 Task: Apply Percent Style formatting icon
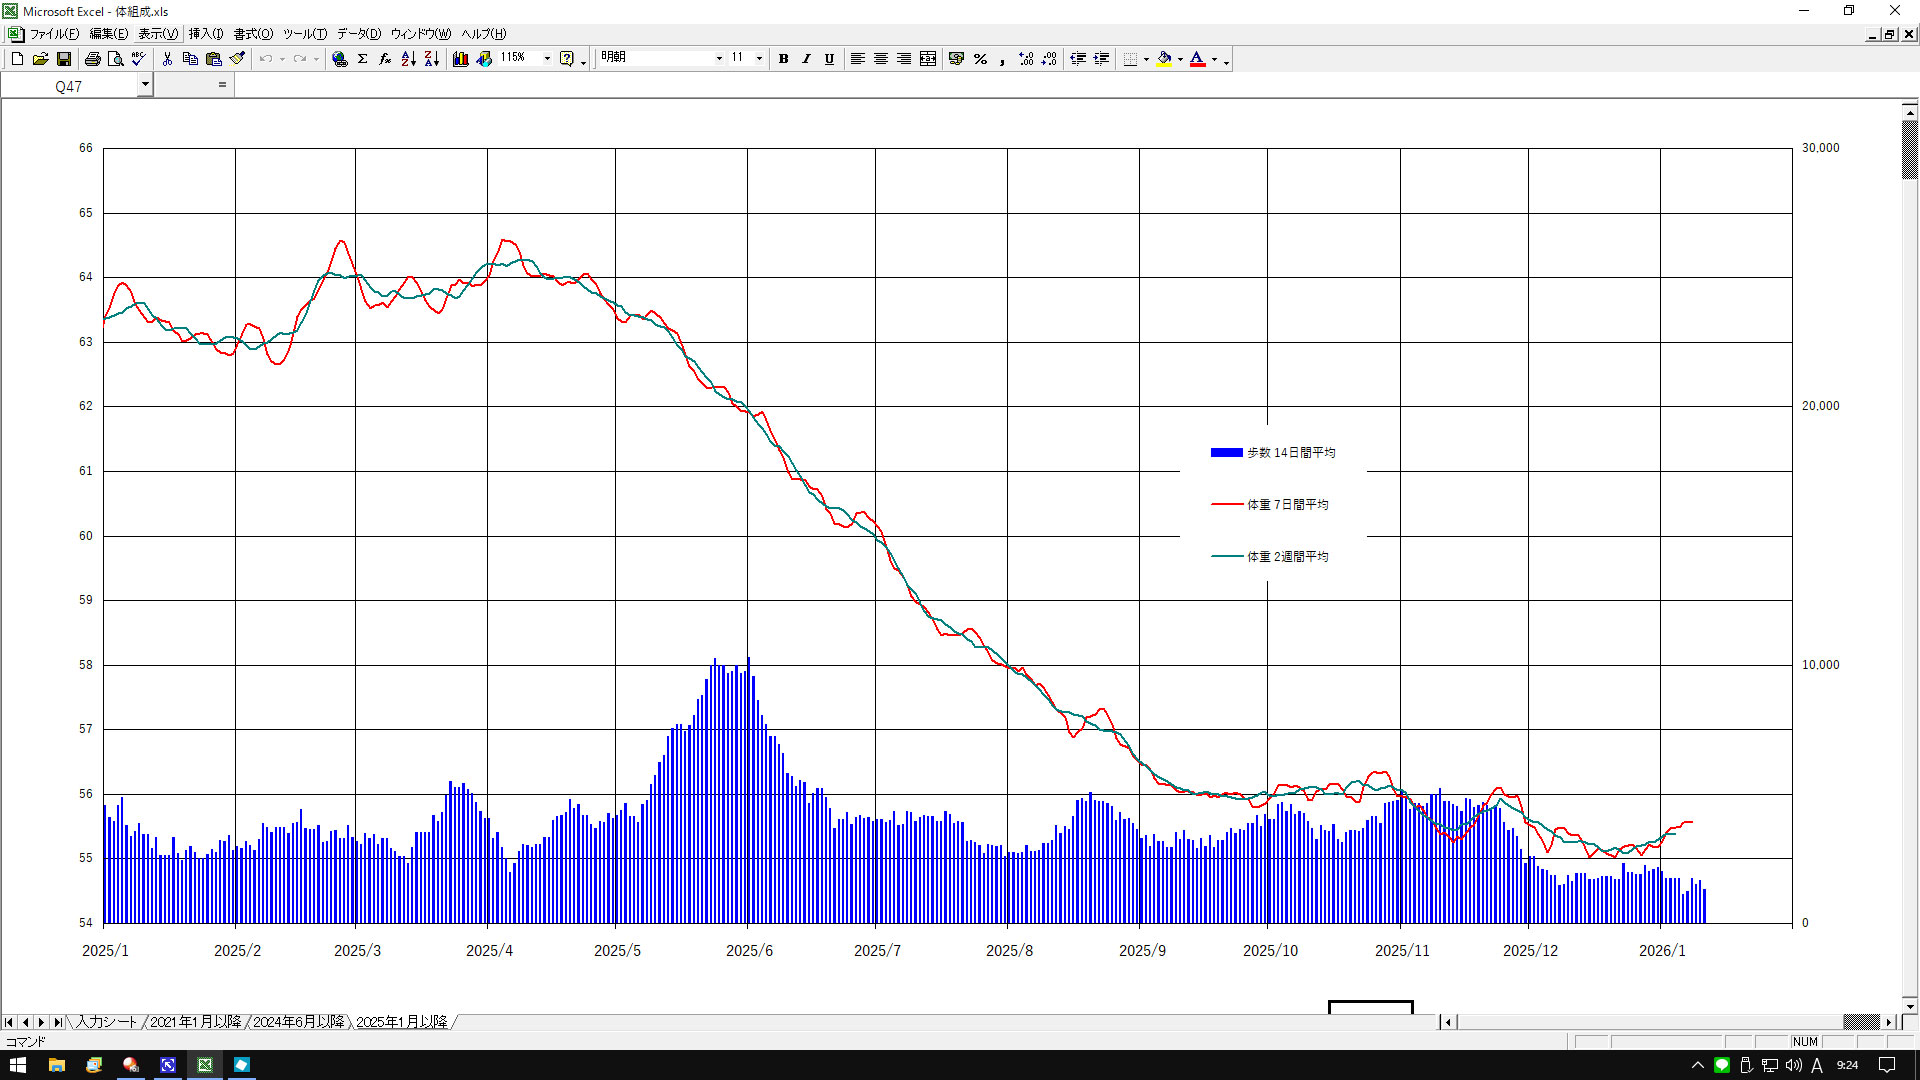coord(980,59)
